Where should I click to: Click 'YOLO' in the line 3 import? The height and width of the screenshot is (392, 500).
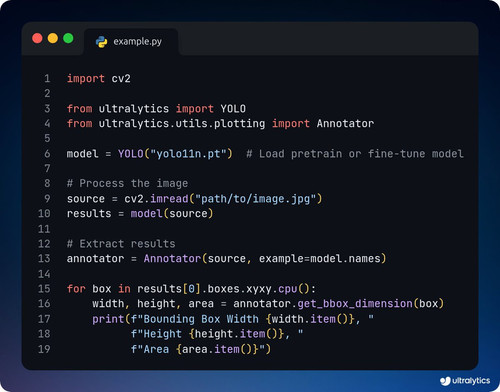(x=233, y=109)
